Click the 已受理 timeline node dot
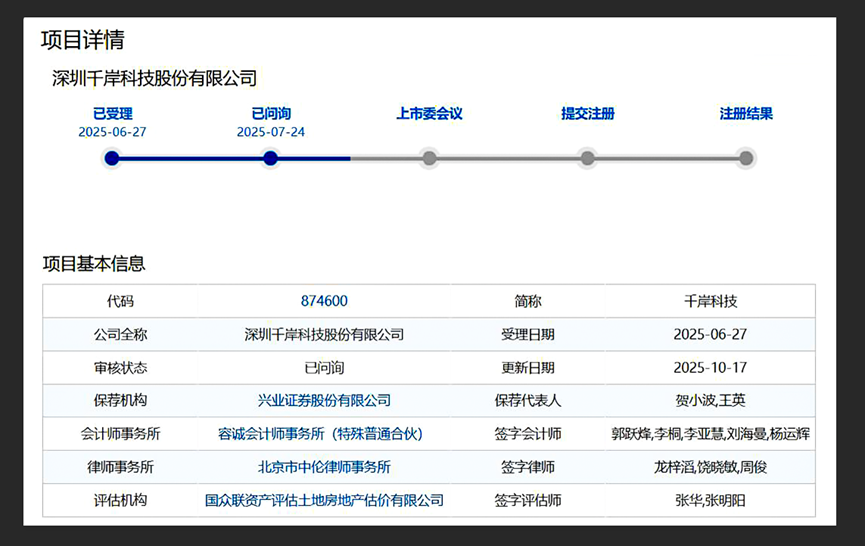The width and height of the screenshot is (865, 546). click(x=112, y=158)
